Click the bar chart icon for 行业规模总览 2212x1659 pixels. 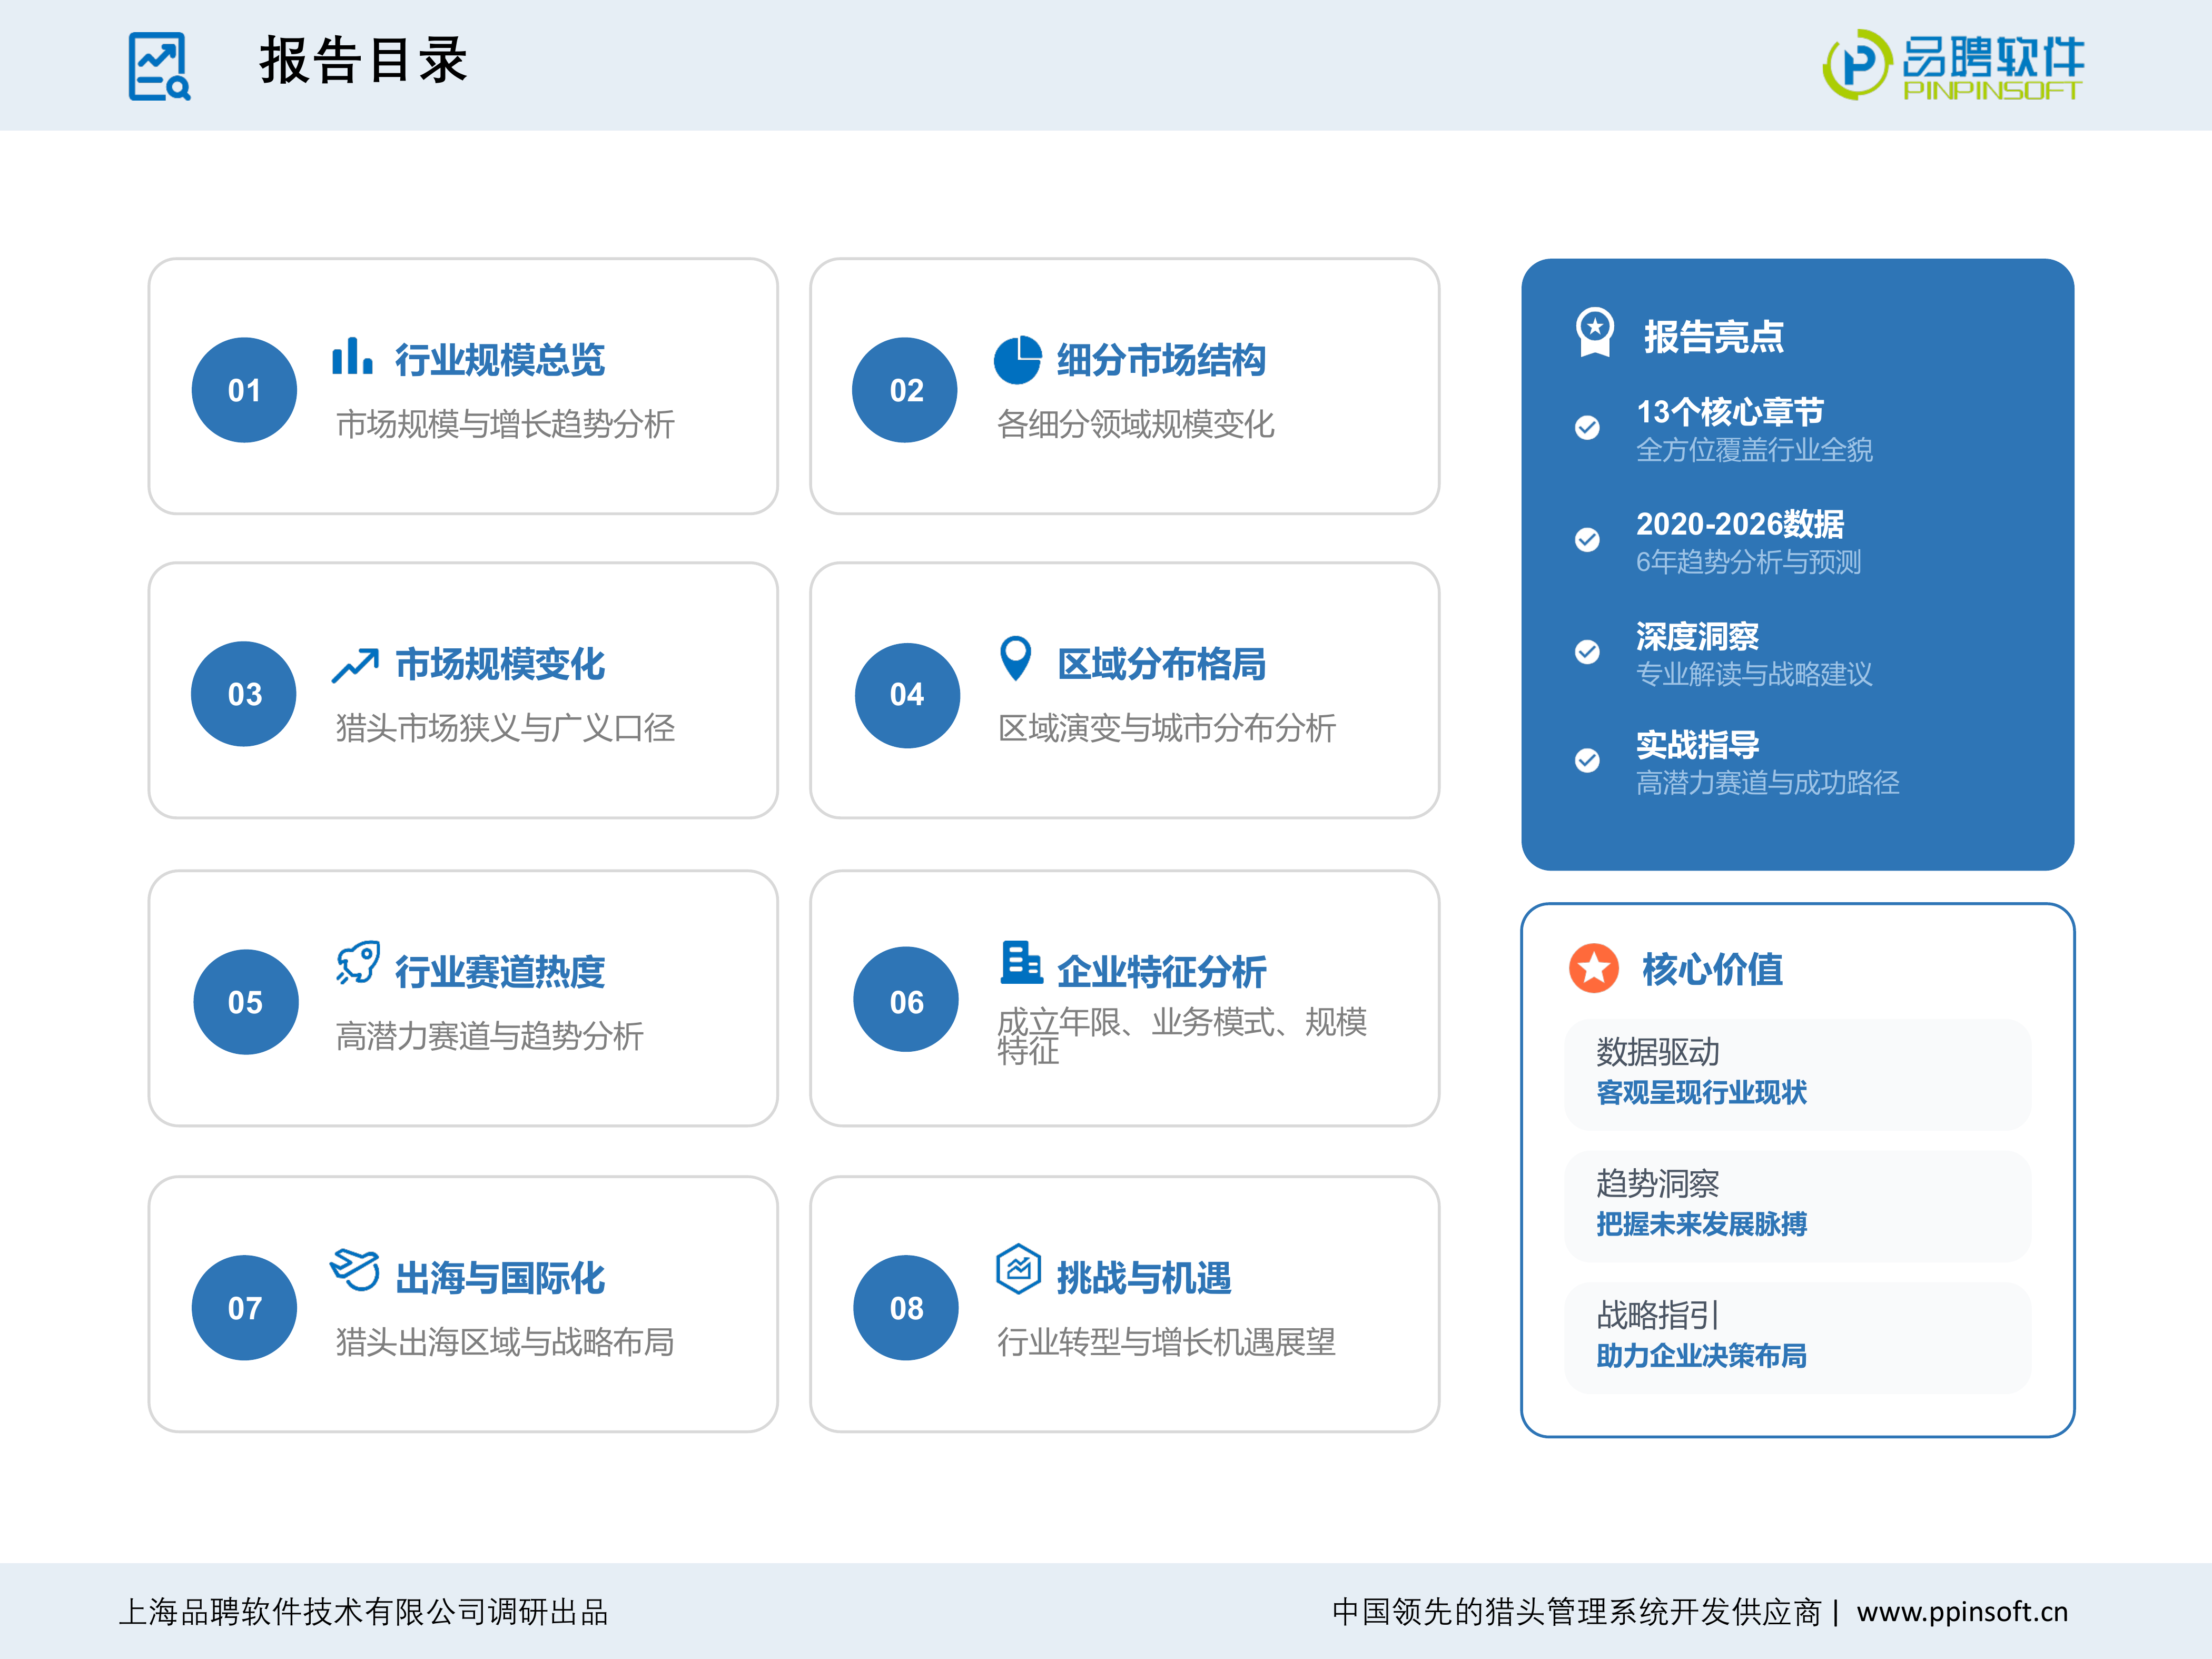coord(352,355)
